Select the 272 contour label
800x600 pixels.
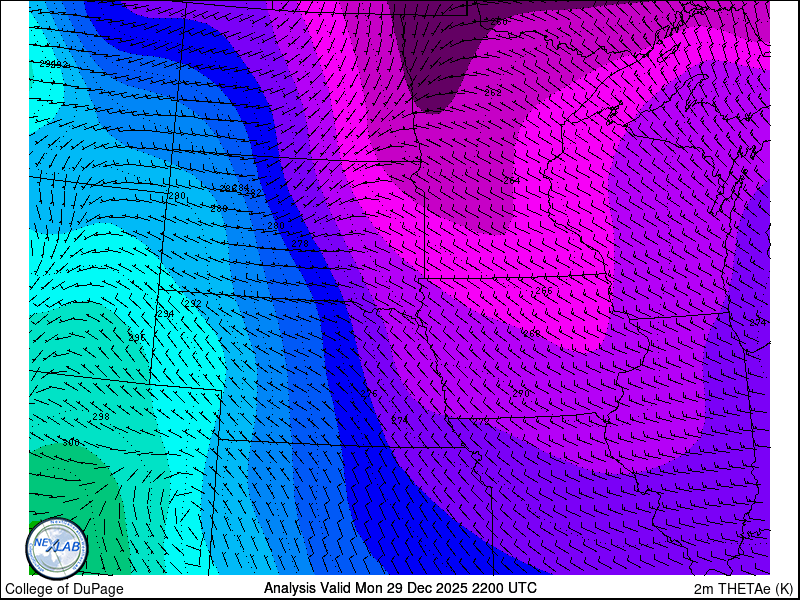tap(481, 421)
